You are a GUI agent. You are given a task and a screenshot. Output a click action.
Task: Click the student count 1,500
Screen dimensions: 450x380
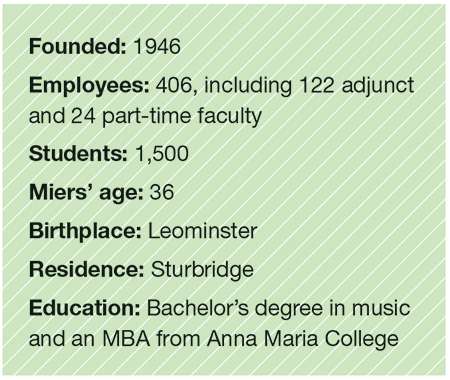point(162,154)
